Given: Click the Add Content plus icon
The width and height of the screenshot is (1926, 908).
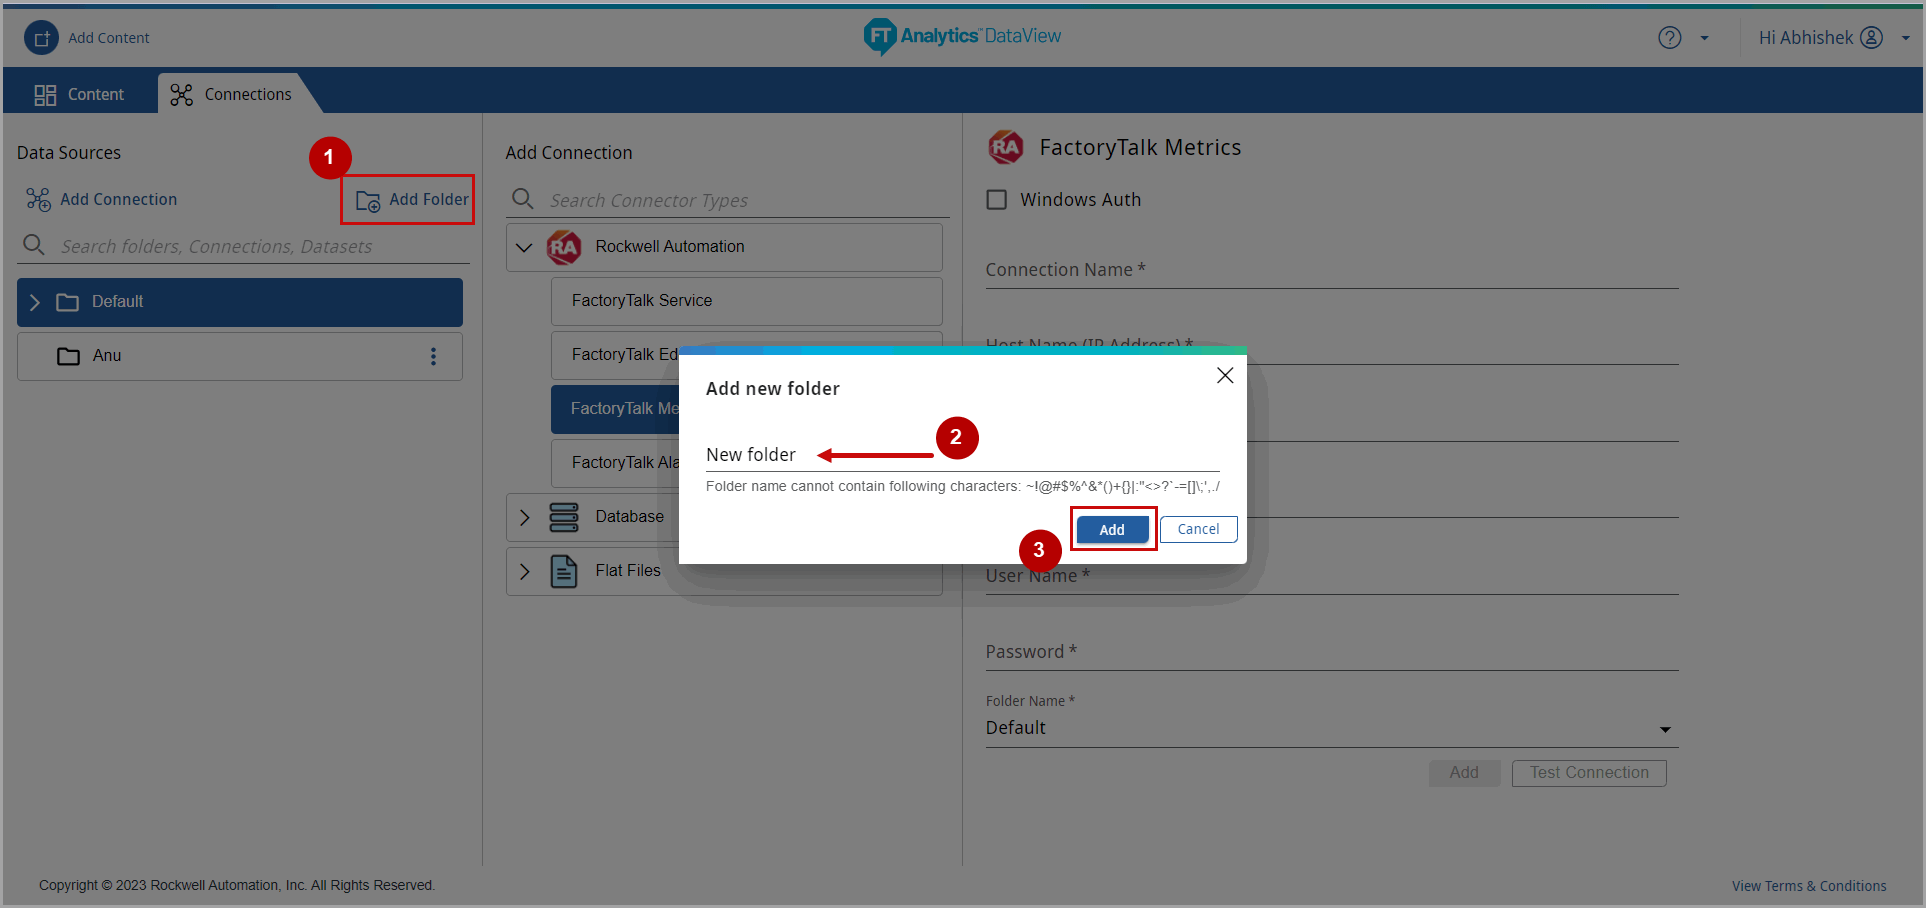Looking at the screenshot, I should 41,38.
